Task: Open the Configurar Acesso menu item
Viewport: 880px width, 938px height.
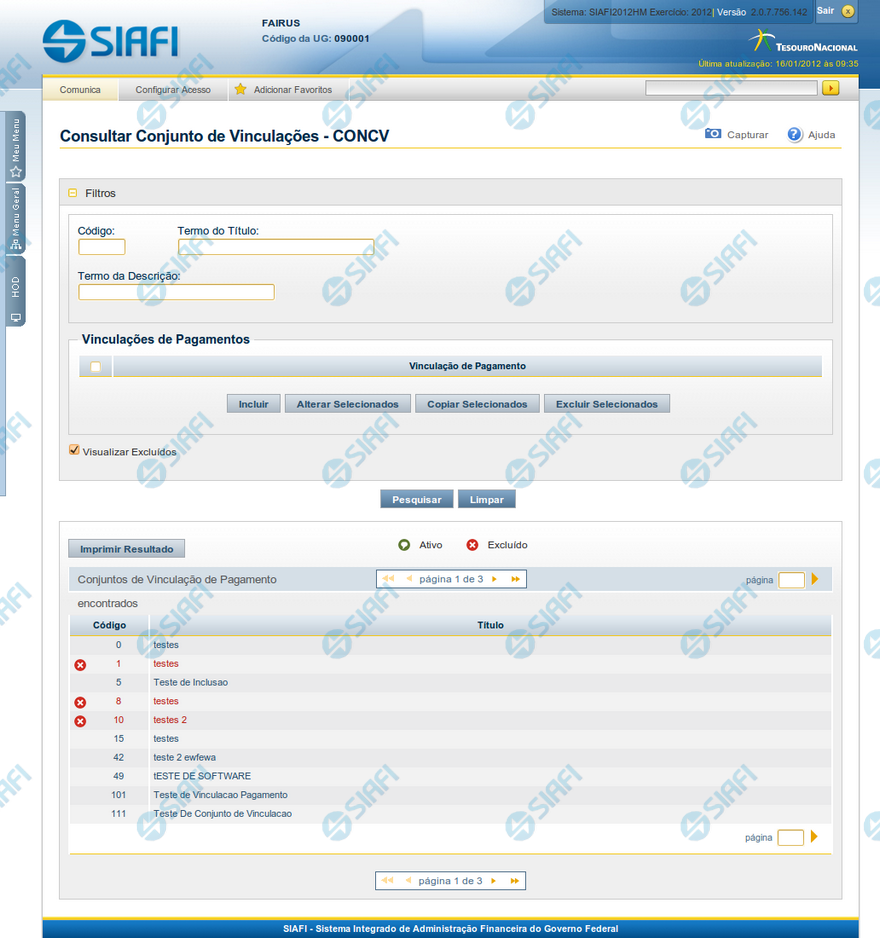Action: point(173,90)
